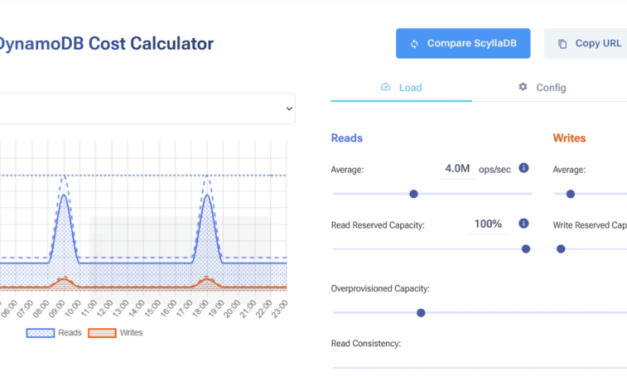
Task: Click the sync icon in Compare ScyllaDB
Action: click(414, 44)
